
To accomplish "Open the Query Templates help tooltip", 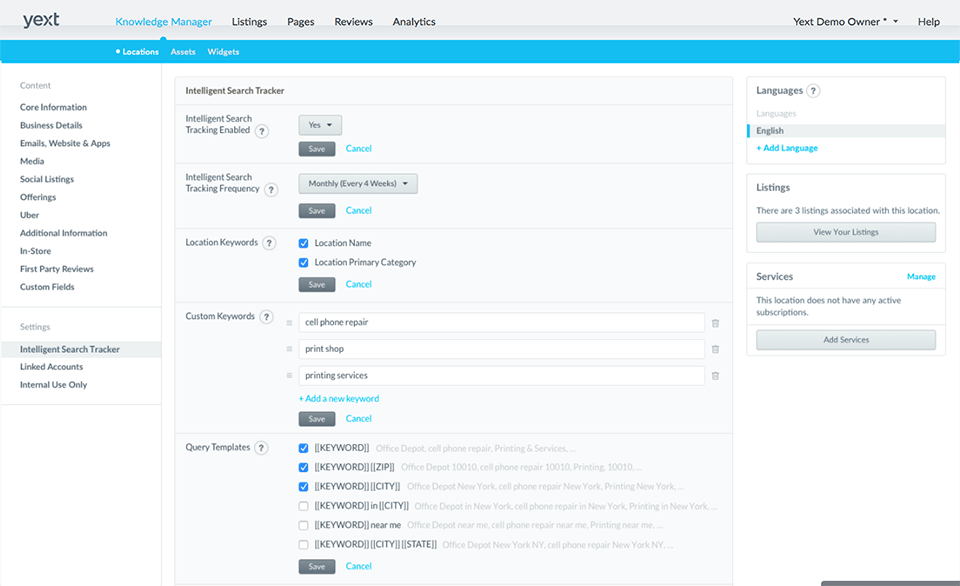I will tap(262, 448).
